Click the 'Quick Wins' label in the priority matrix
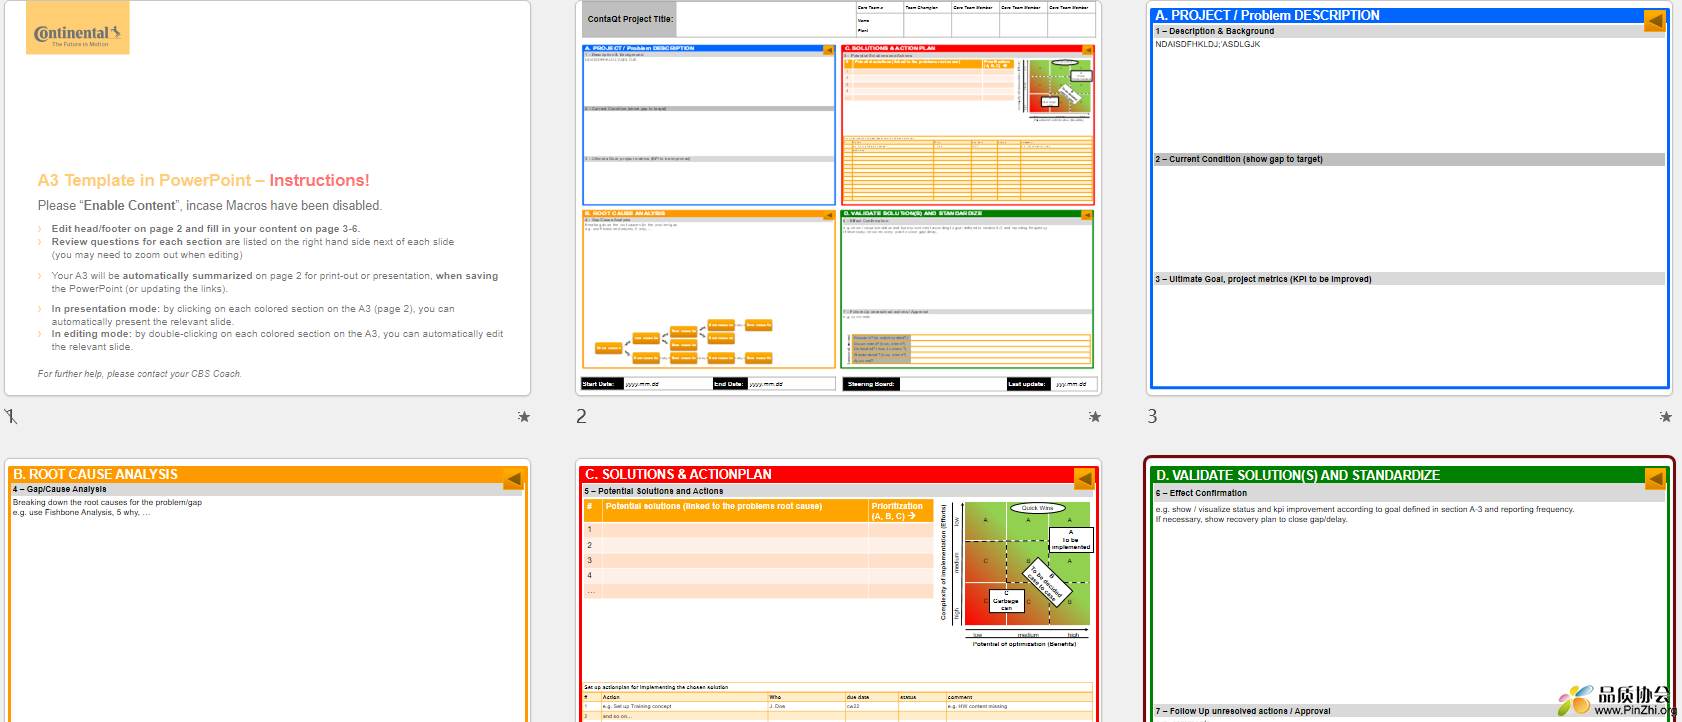The image size is (1682, 722). tap(1037, 508)
